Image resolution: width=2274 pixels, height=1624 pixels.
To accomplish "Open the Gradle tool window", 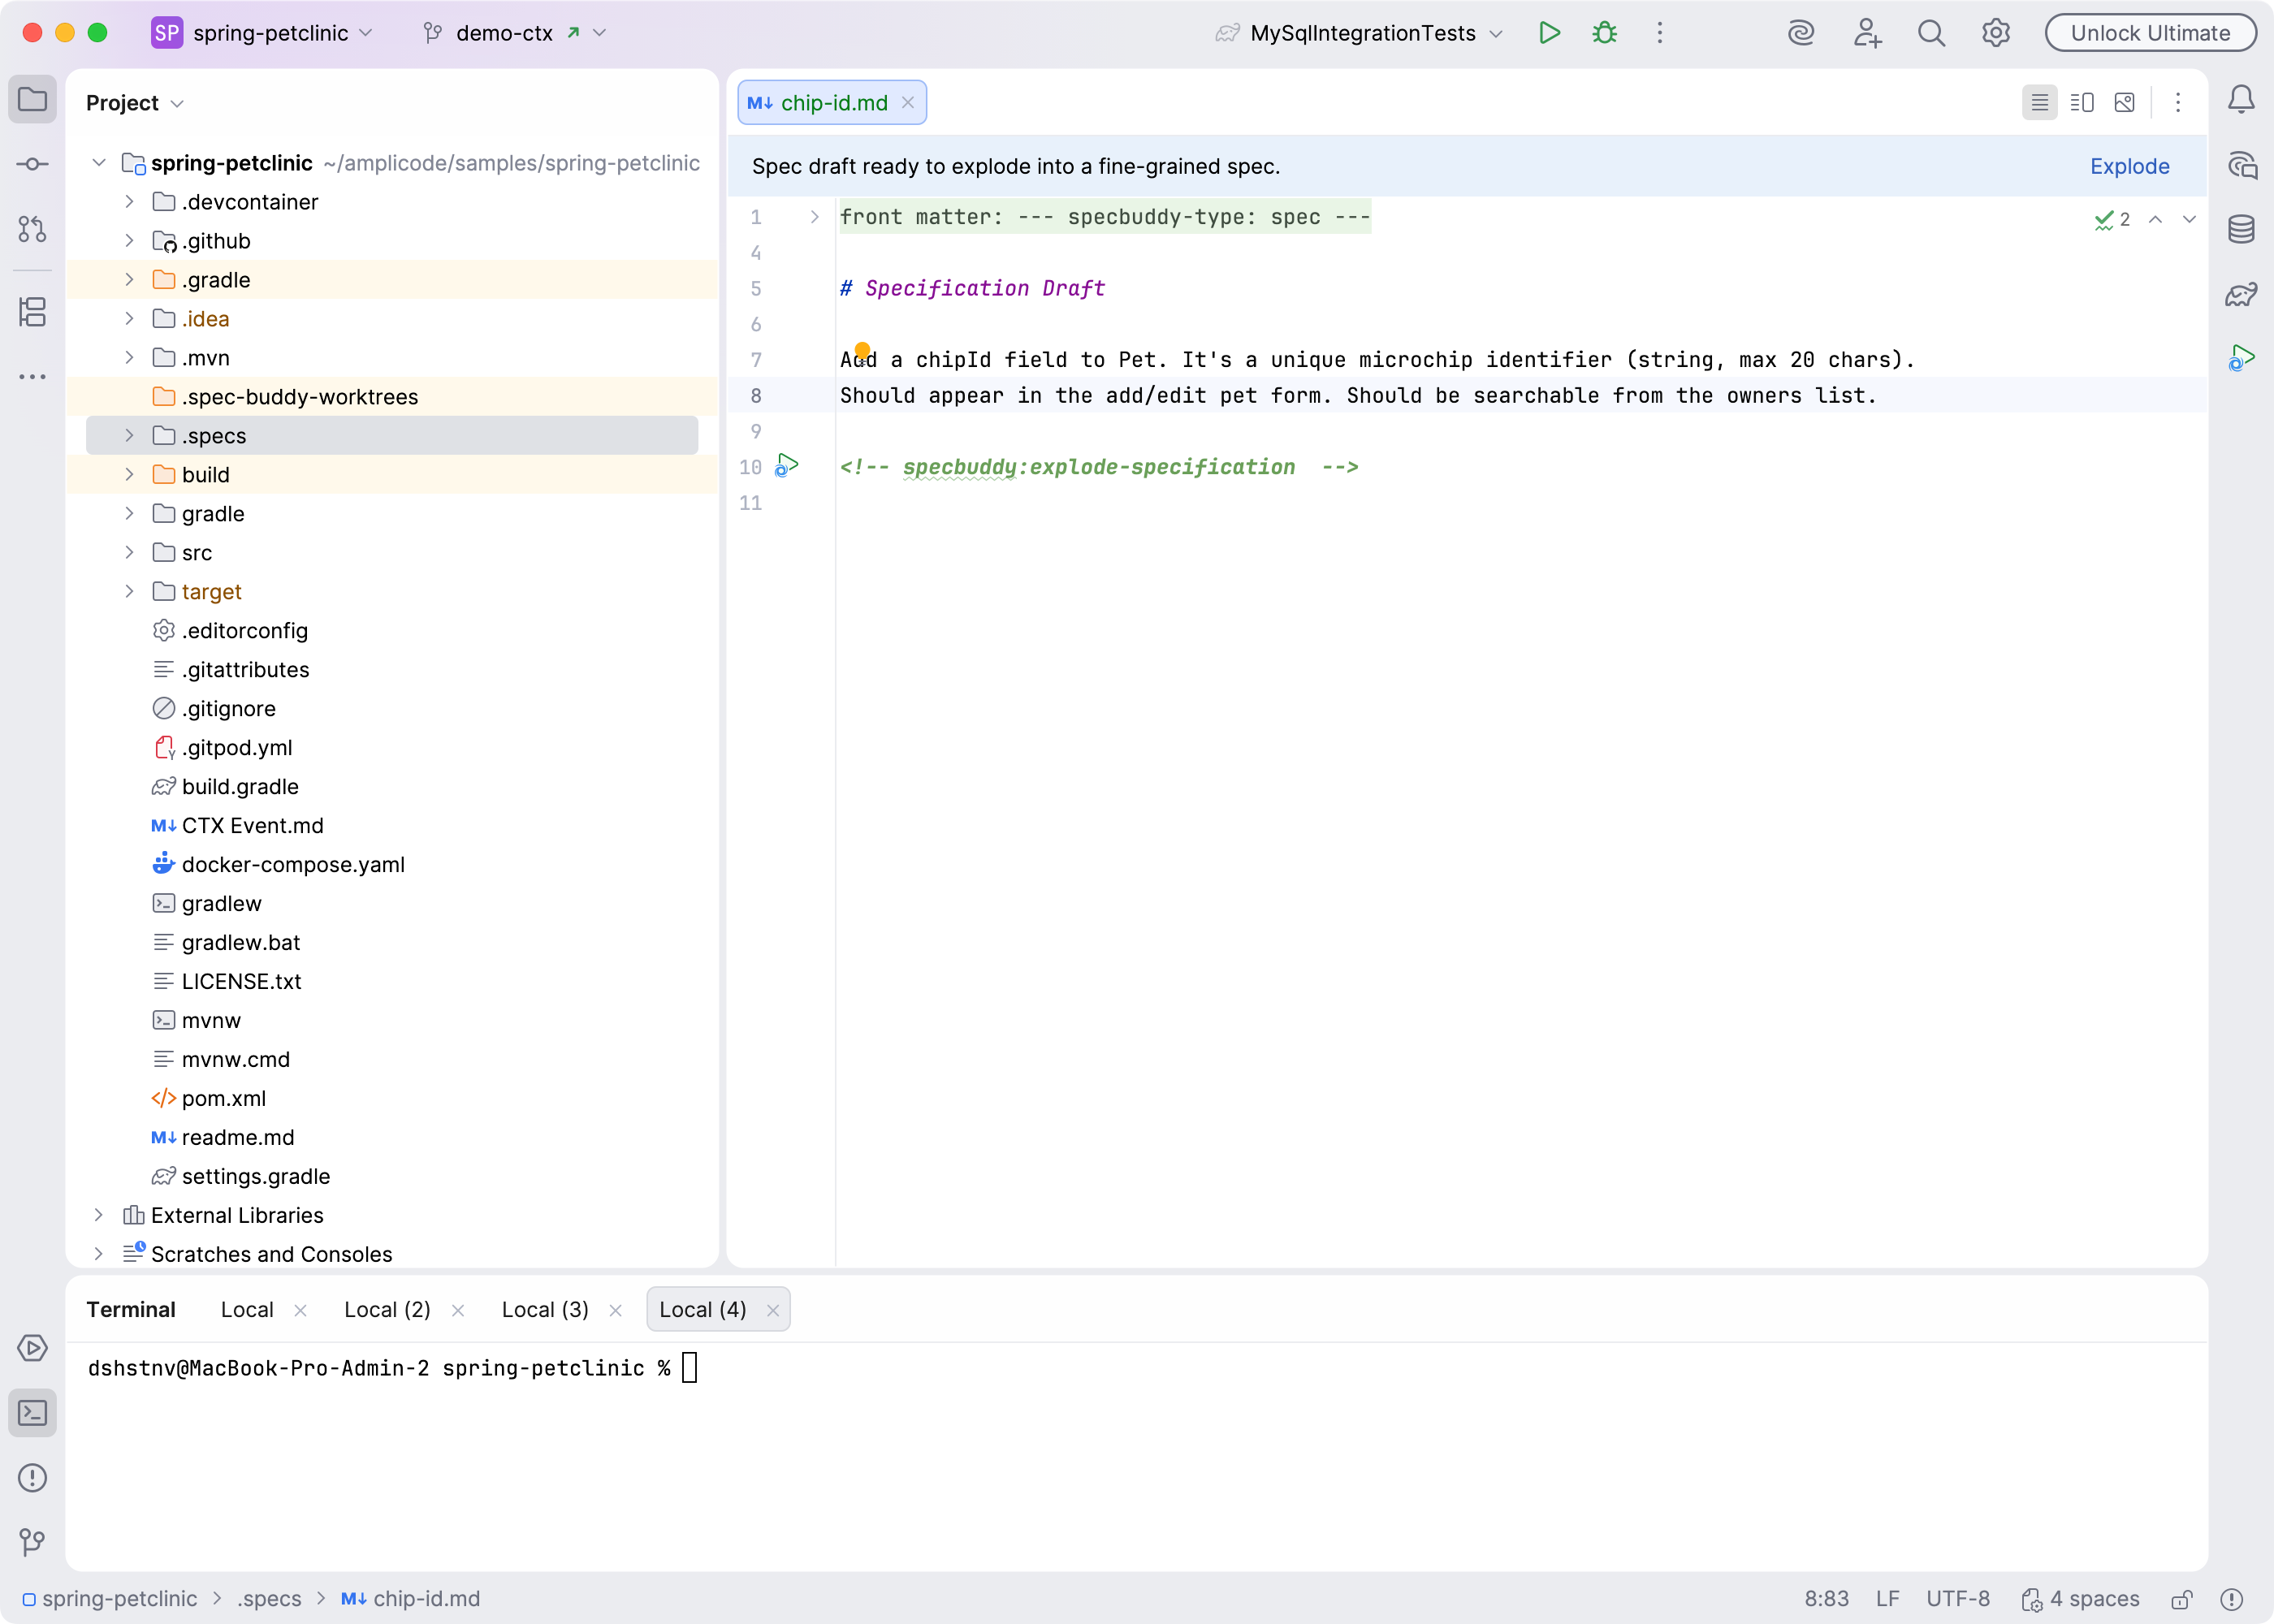I will click(2241, 294).
